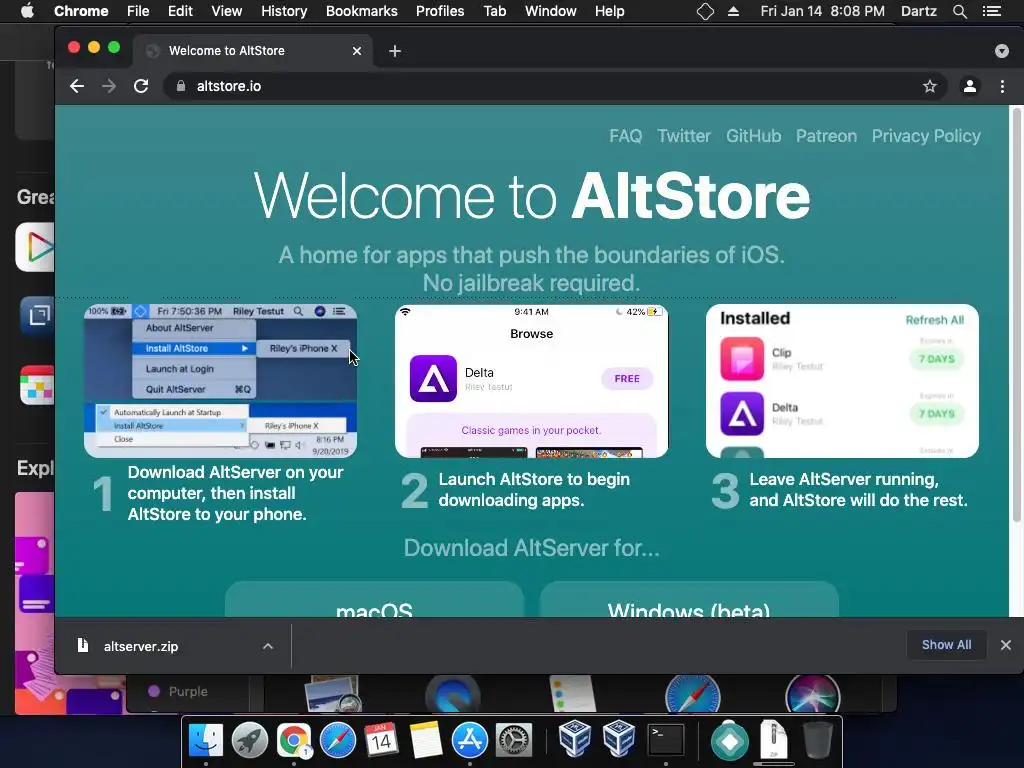Open the Profiles menu
The width and height of the screenshot is (1024, 768).
pyautogui.click(x=440, y=11)
